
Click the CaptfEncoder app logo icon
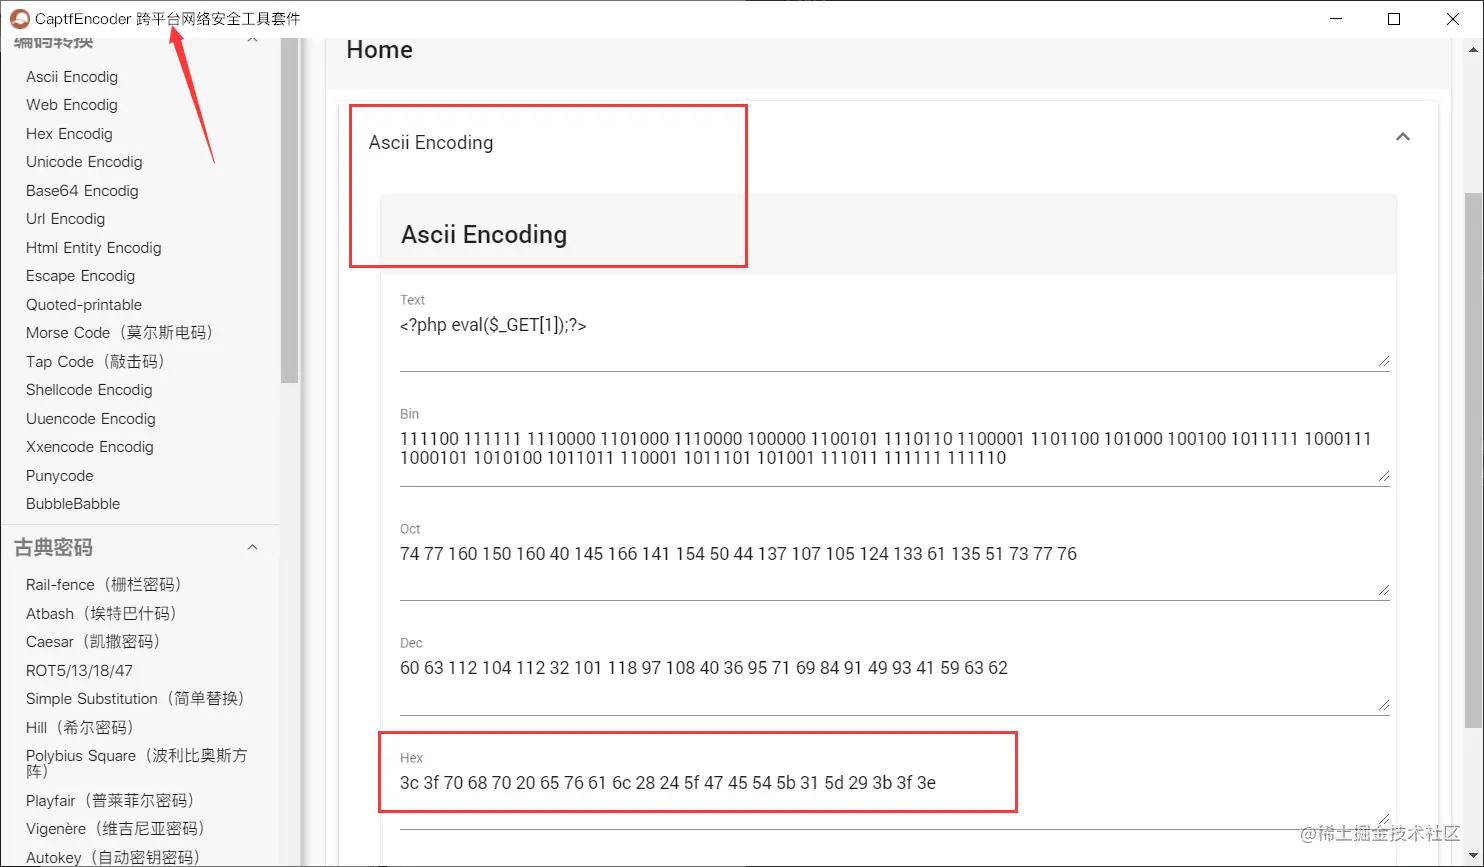[x=19, y=19]
